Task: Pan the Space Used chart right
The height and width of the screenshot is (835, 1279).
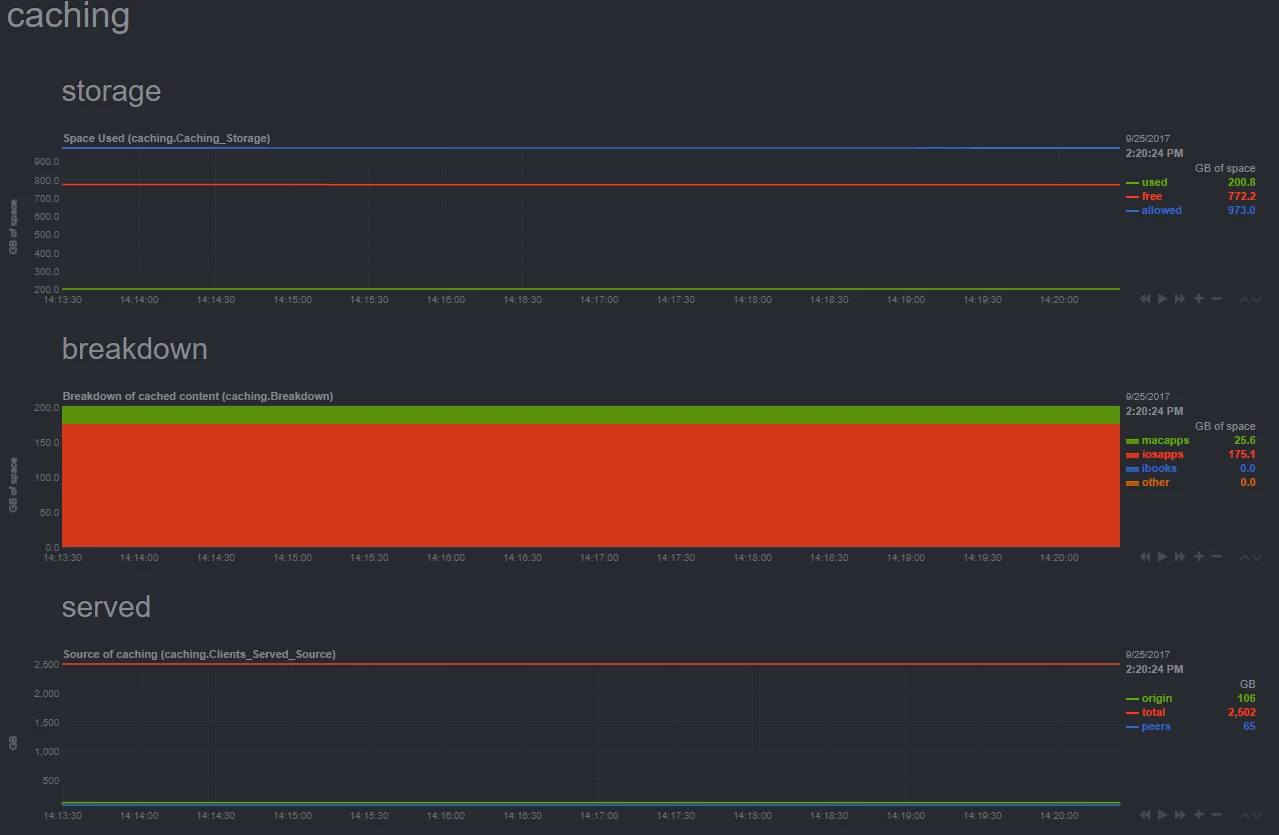Action: coord(1180,299)
